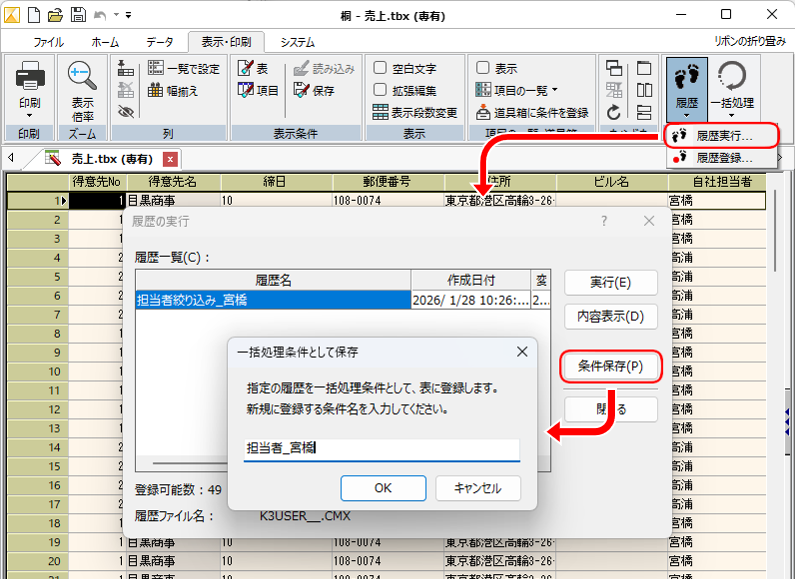Click the 一覧で設定 column settings icon
795x579 pixels.
point(156,69)
